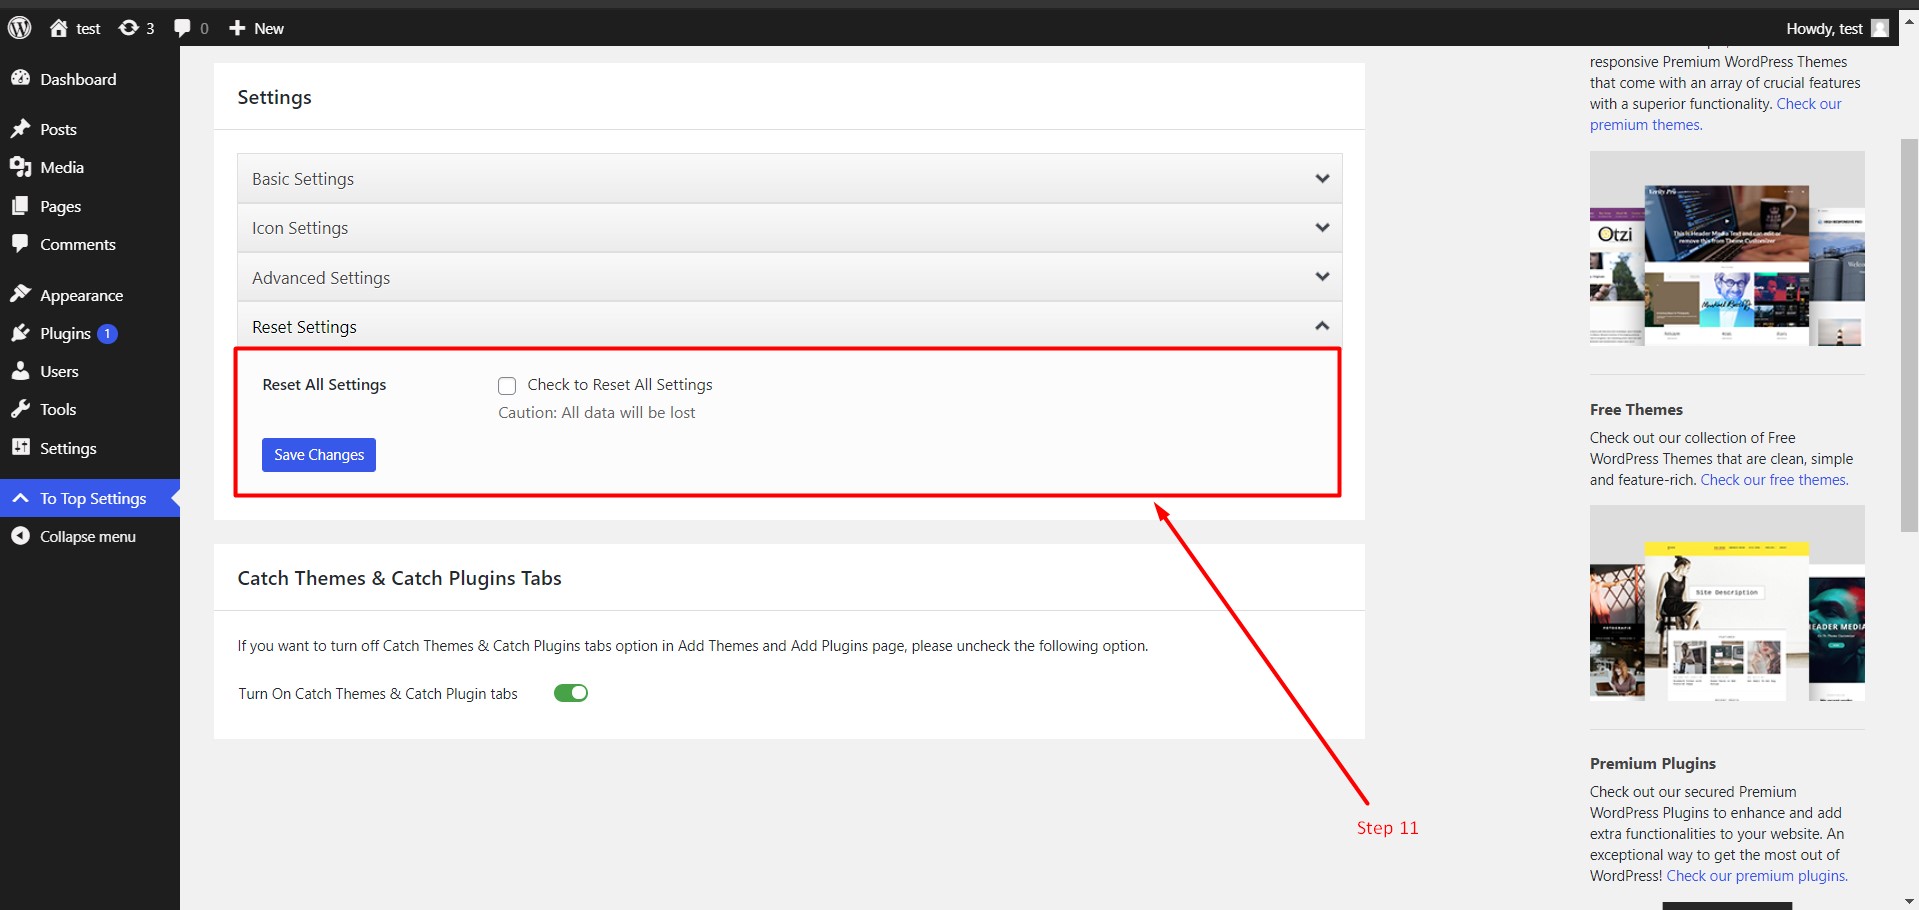Check the Reset All Settings checkbox
Screen dimensions: 1919x910
tap(507, 386)
